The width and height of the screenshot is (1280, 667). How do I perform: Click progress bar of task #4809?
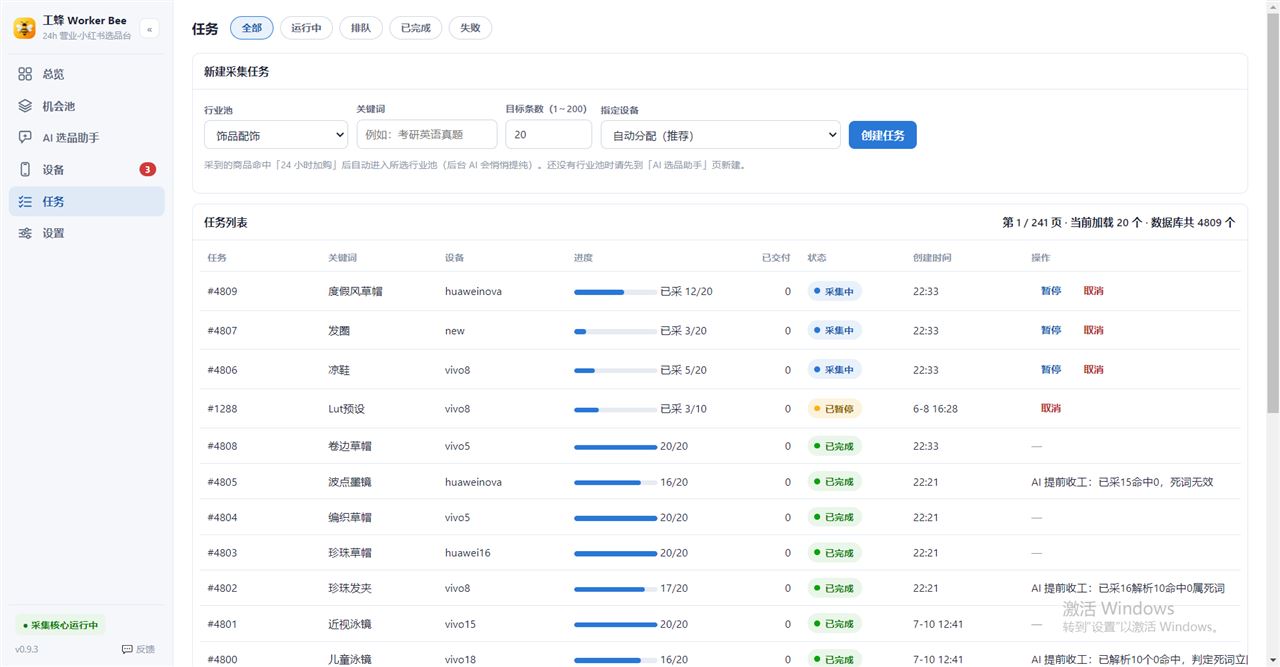tap(615, 292)
